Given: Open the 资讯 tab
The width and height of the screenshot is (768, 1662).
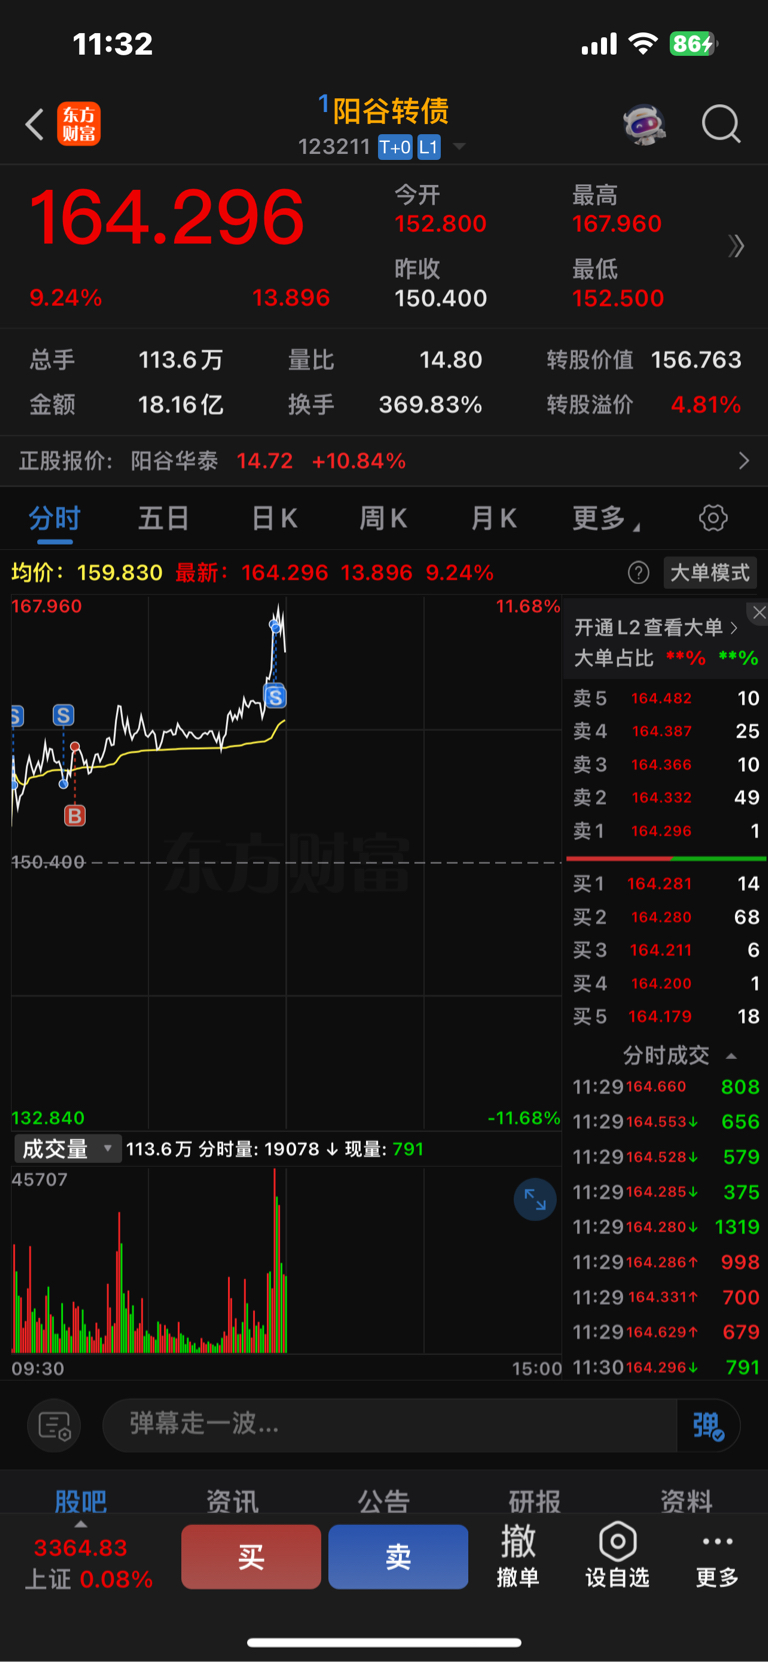Looking at the screenshot, I should (x=232, y=1500).
